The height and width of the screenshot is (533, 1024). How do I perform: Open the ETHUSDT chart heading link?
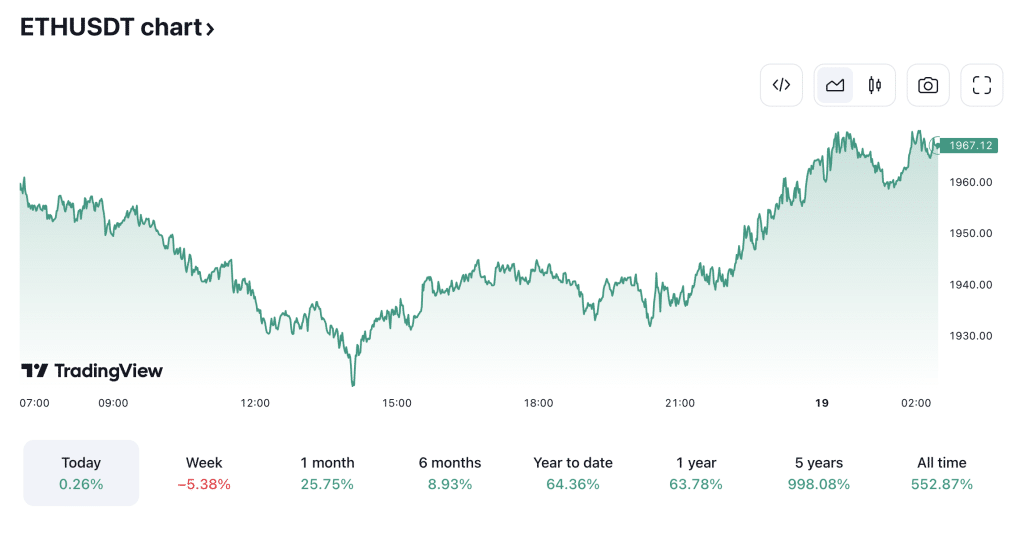111,27
